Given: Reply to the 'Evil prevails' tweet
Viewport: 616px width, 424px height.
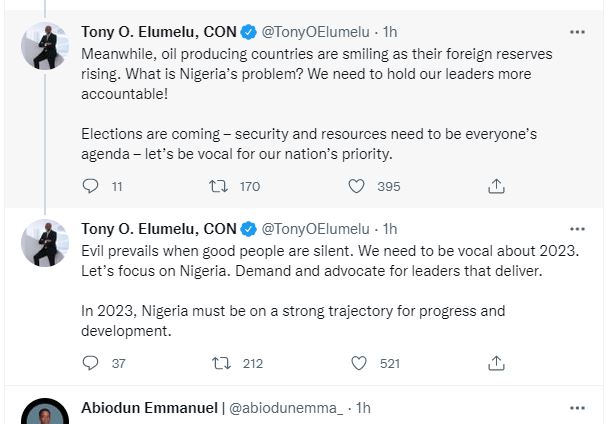Looking at the screenshot, I should [90, 363].
